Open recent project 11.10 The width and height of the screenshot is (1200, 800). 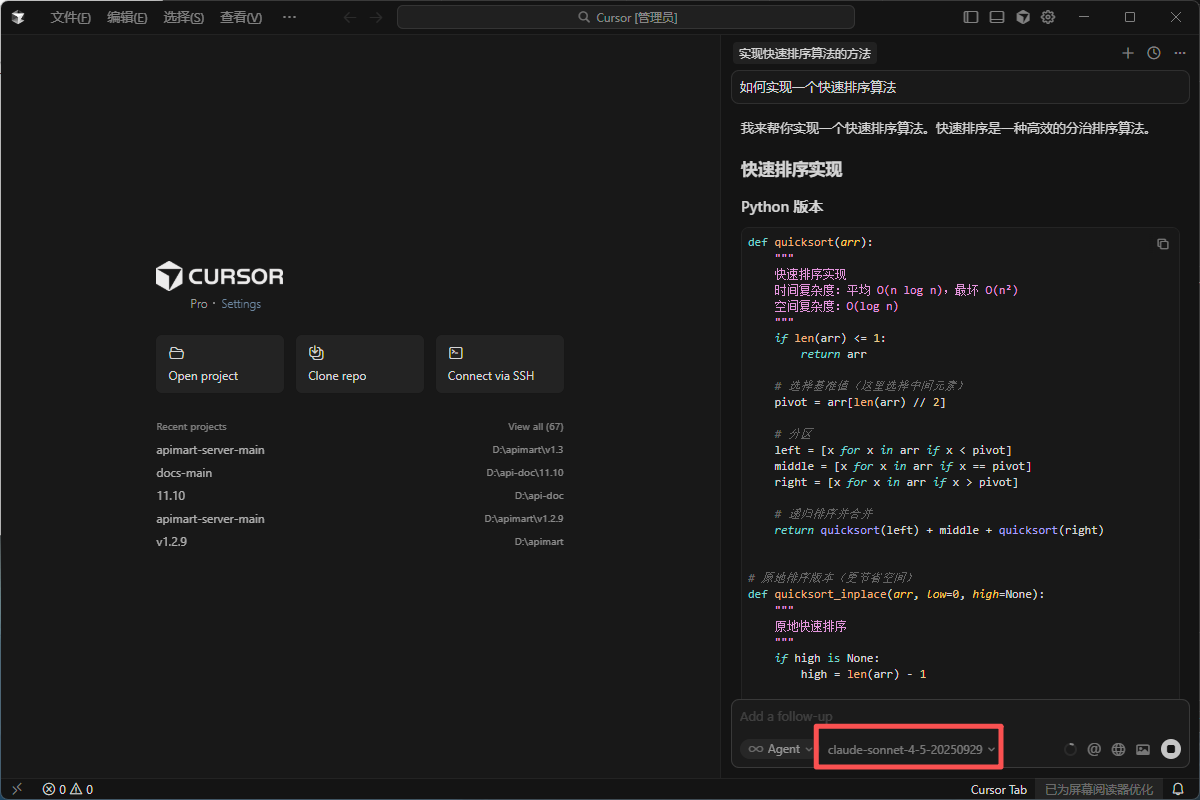point(360,496)
